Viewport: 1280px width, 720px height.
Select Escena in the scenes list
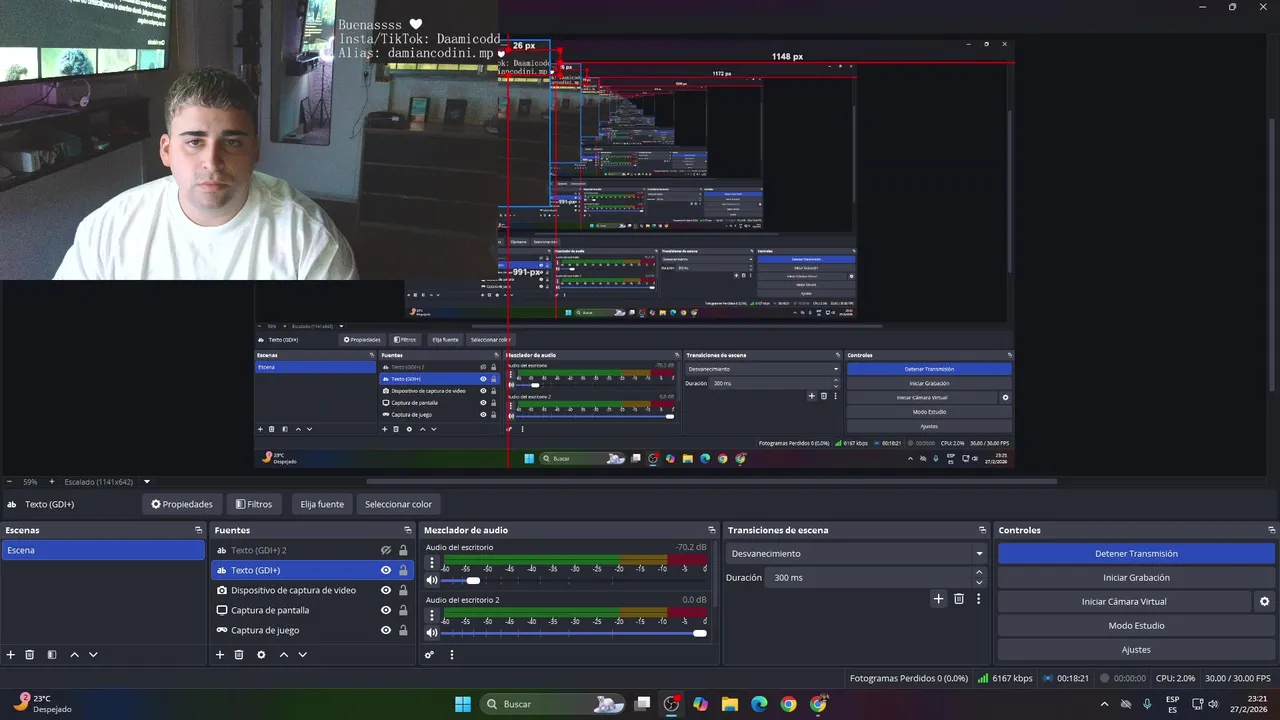pos(103,550)
